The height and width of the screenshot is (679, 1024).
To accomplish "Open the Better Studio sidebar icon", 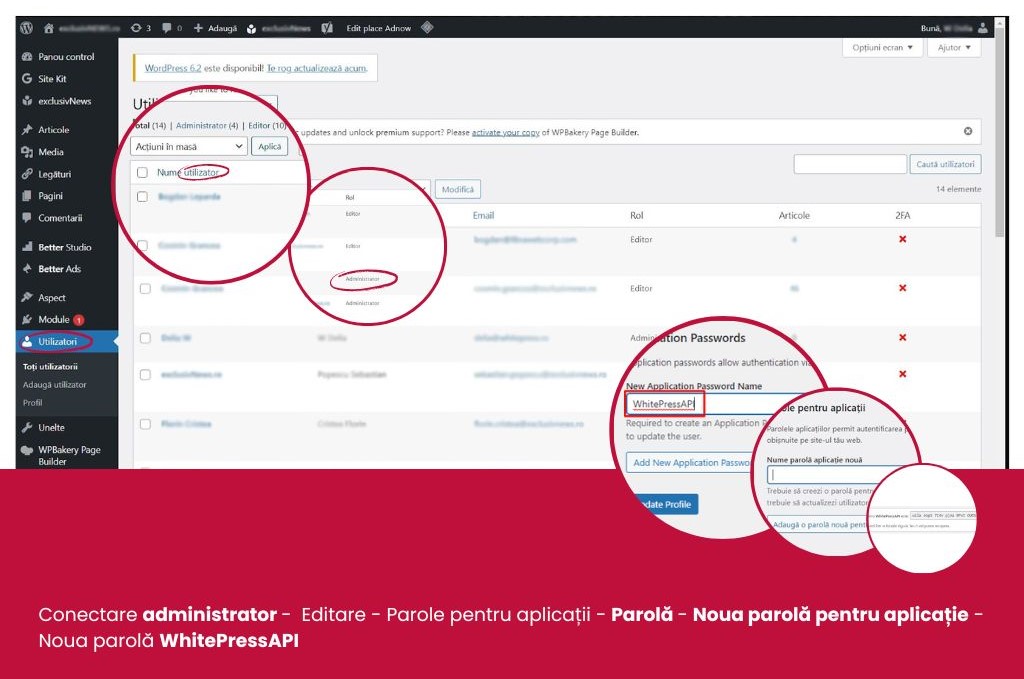I will tap(27, 247).
